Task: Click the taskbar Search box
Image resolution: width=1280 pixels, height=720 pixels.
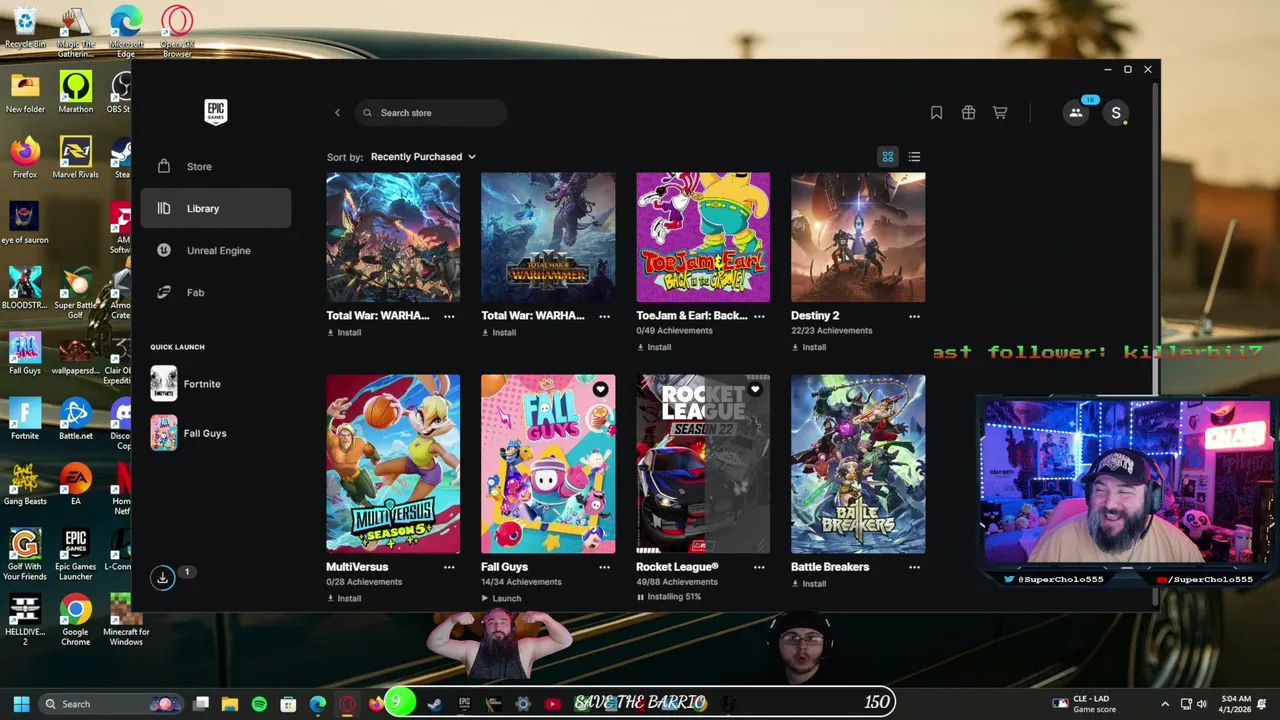Action: click(110, 704)
